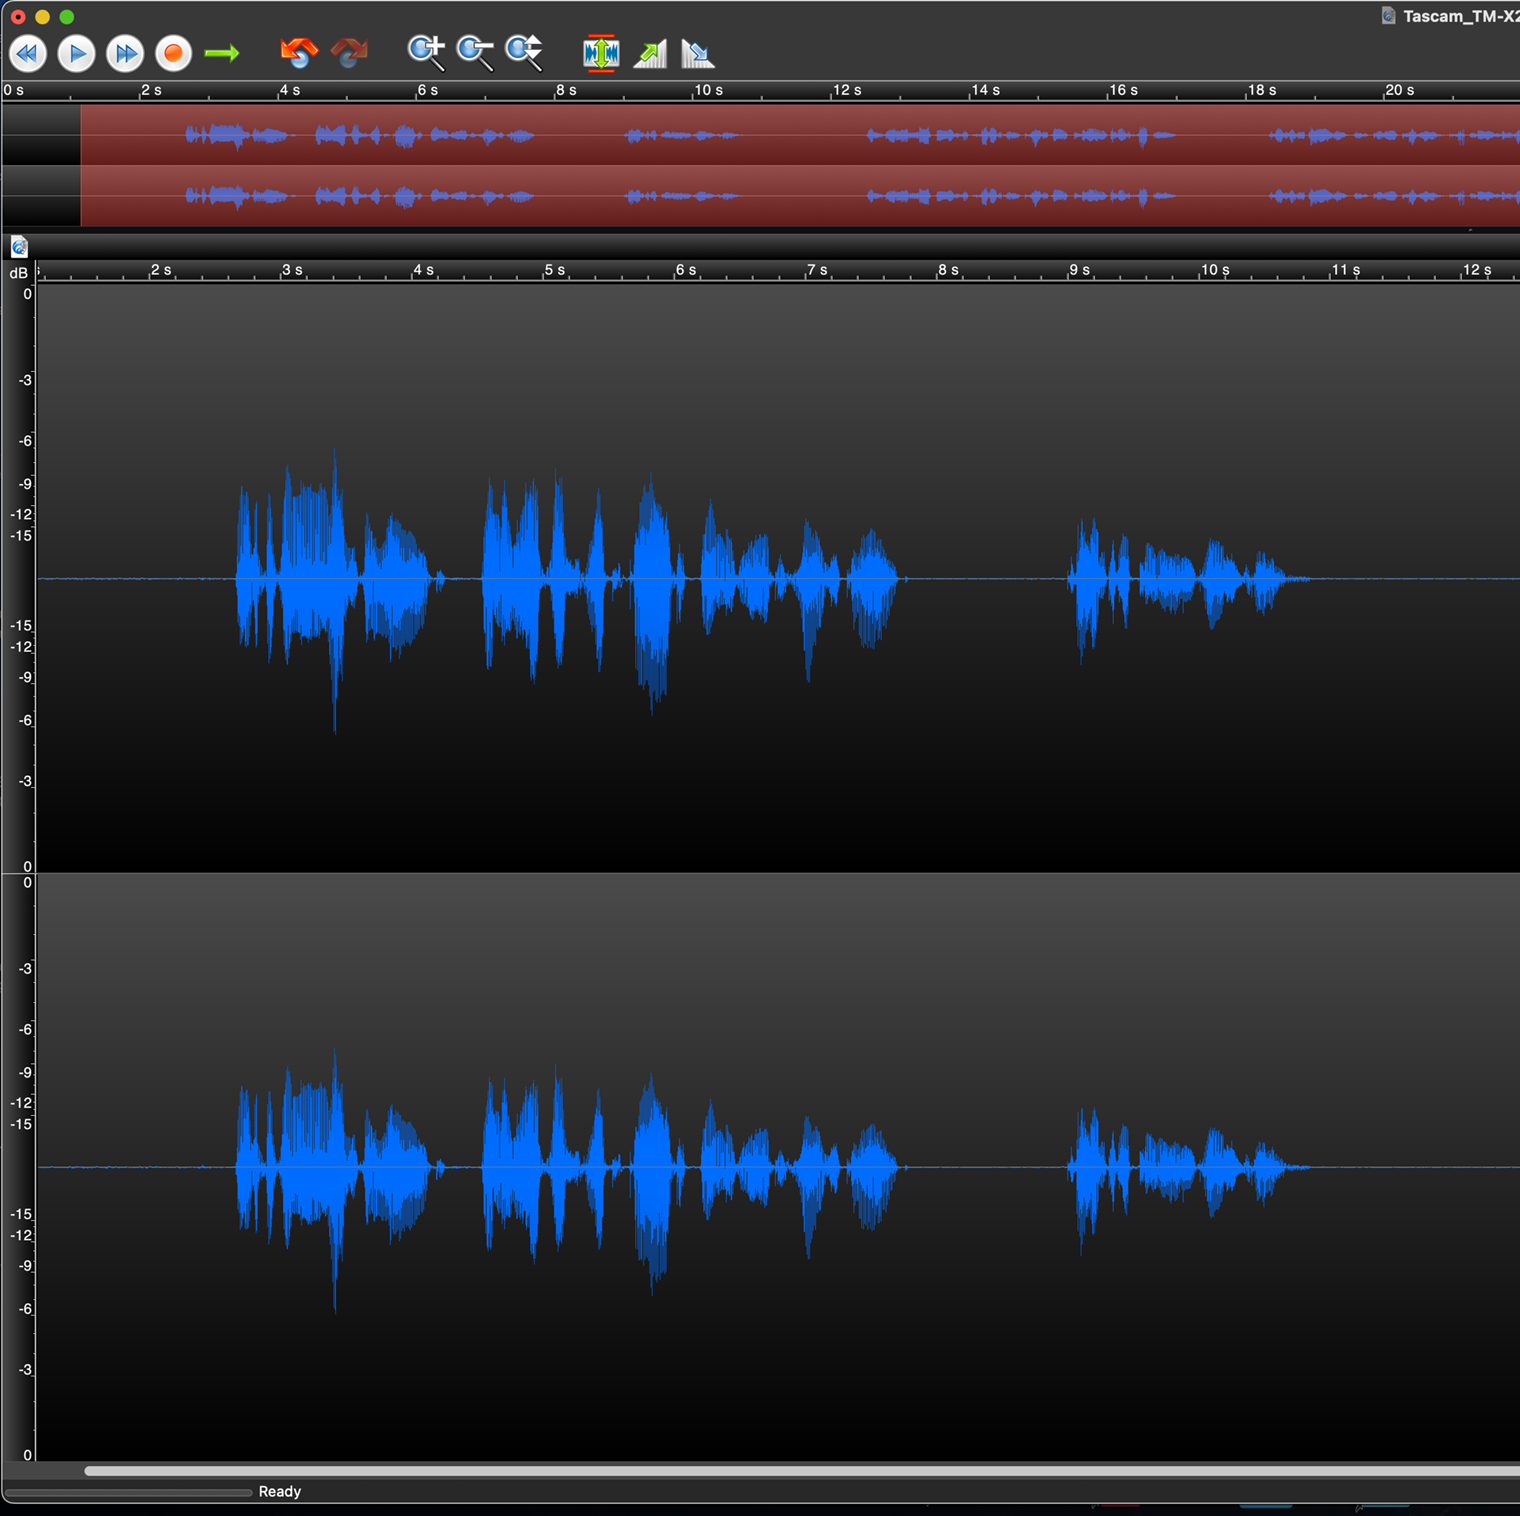Image resolution: width=1520 pixels, height=1516 pixels.
Task: Click the top channel in the red overview
Action: tap(800, 135)
